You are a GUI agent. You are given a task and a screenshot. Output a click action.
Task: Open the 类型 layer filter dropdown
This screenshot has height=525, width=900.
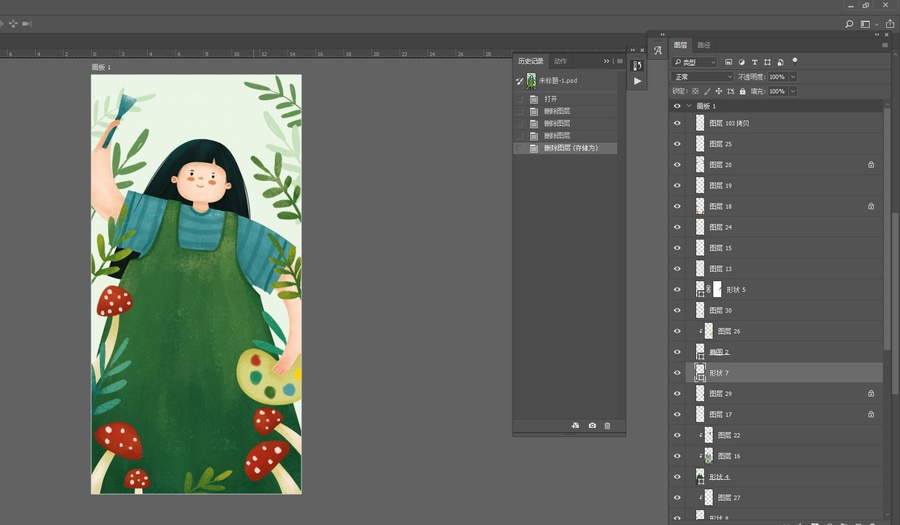(695, 62)
